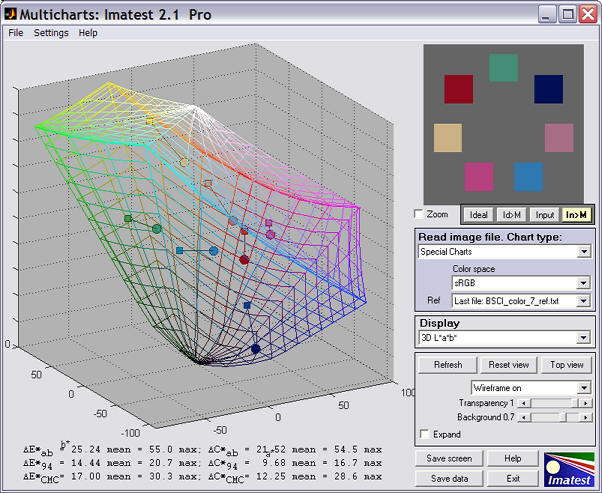The height and width of the screenshot is (493, 602).
Task: Click the dark navy circle marker in the plot
Action: click(256, 349)
